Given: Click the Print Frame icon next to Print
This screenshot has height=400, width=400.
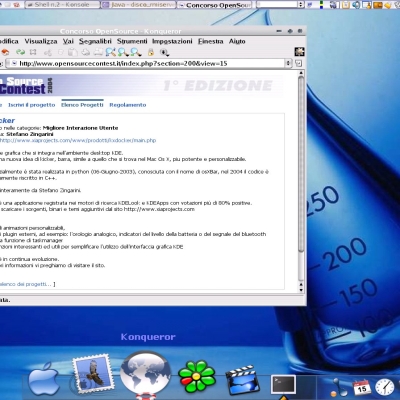Looking at the screenshot, I should click(x=98, y=52).
